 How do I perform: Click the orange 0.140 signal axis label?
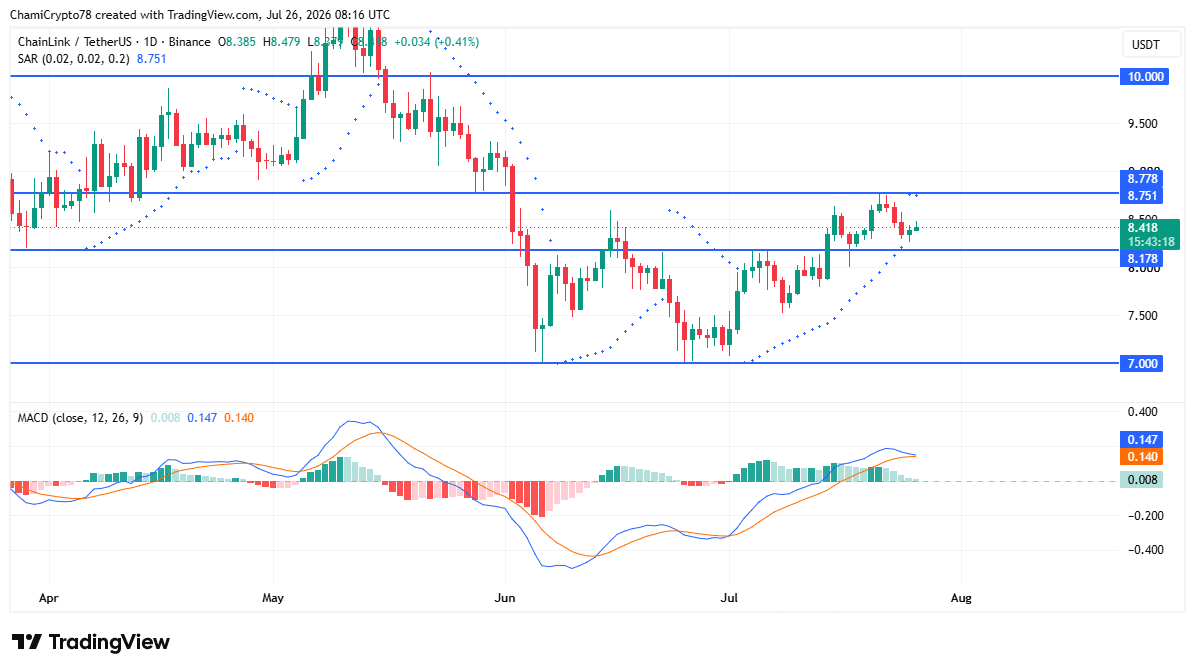[x=1142, y=457]
